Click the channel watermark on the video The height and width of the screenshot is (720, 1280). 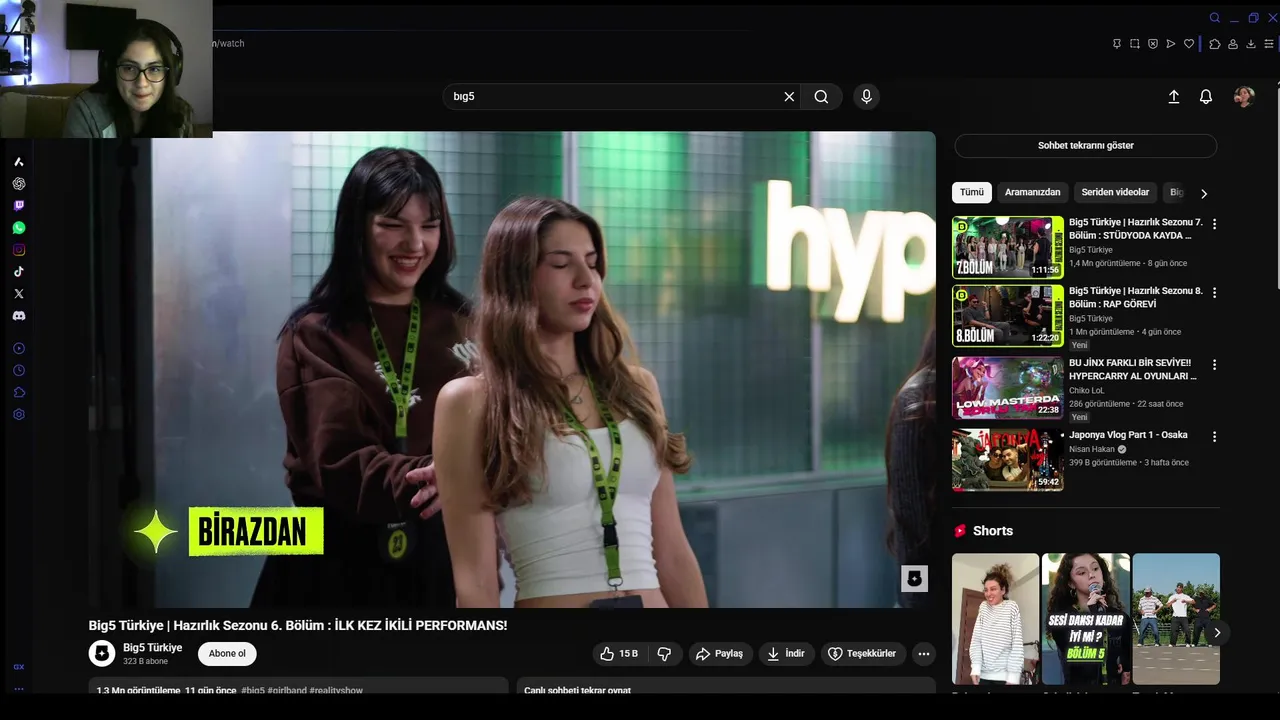pos(914,579)
